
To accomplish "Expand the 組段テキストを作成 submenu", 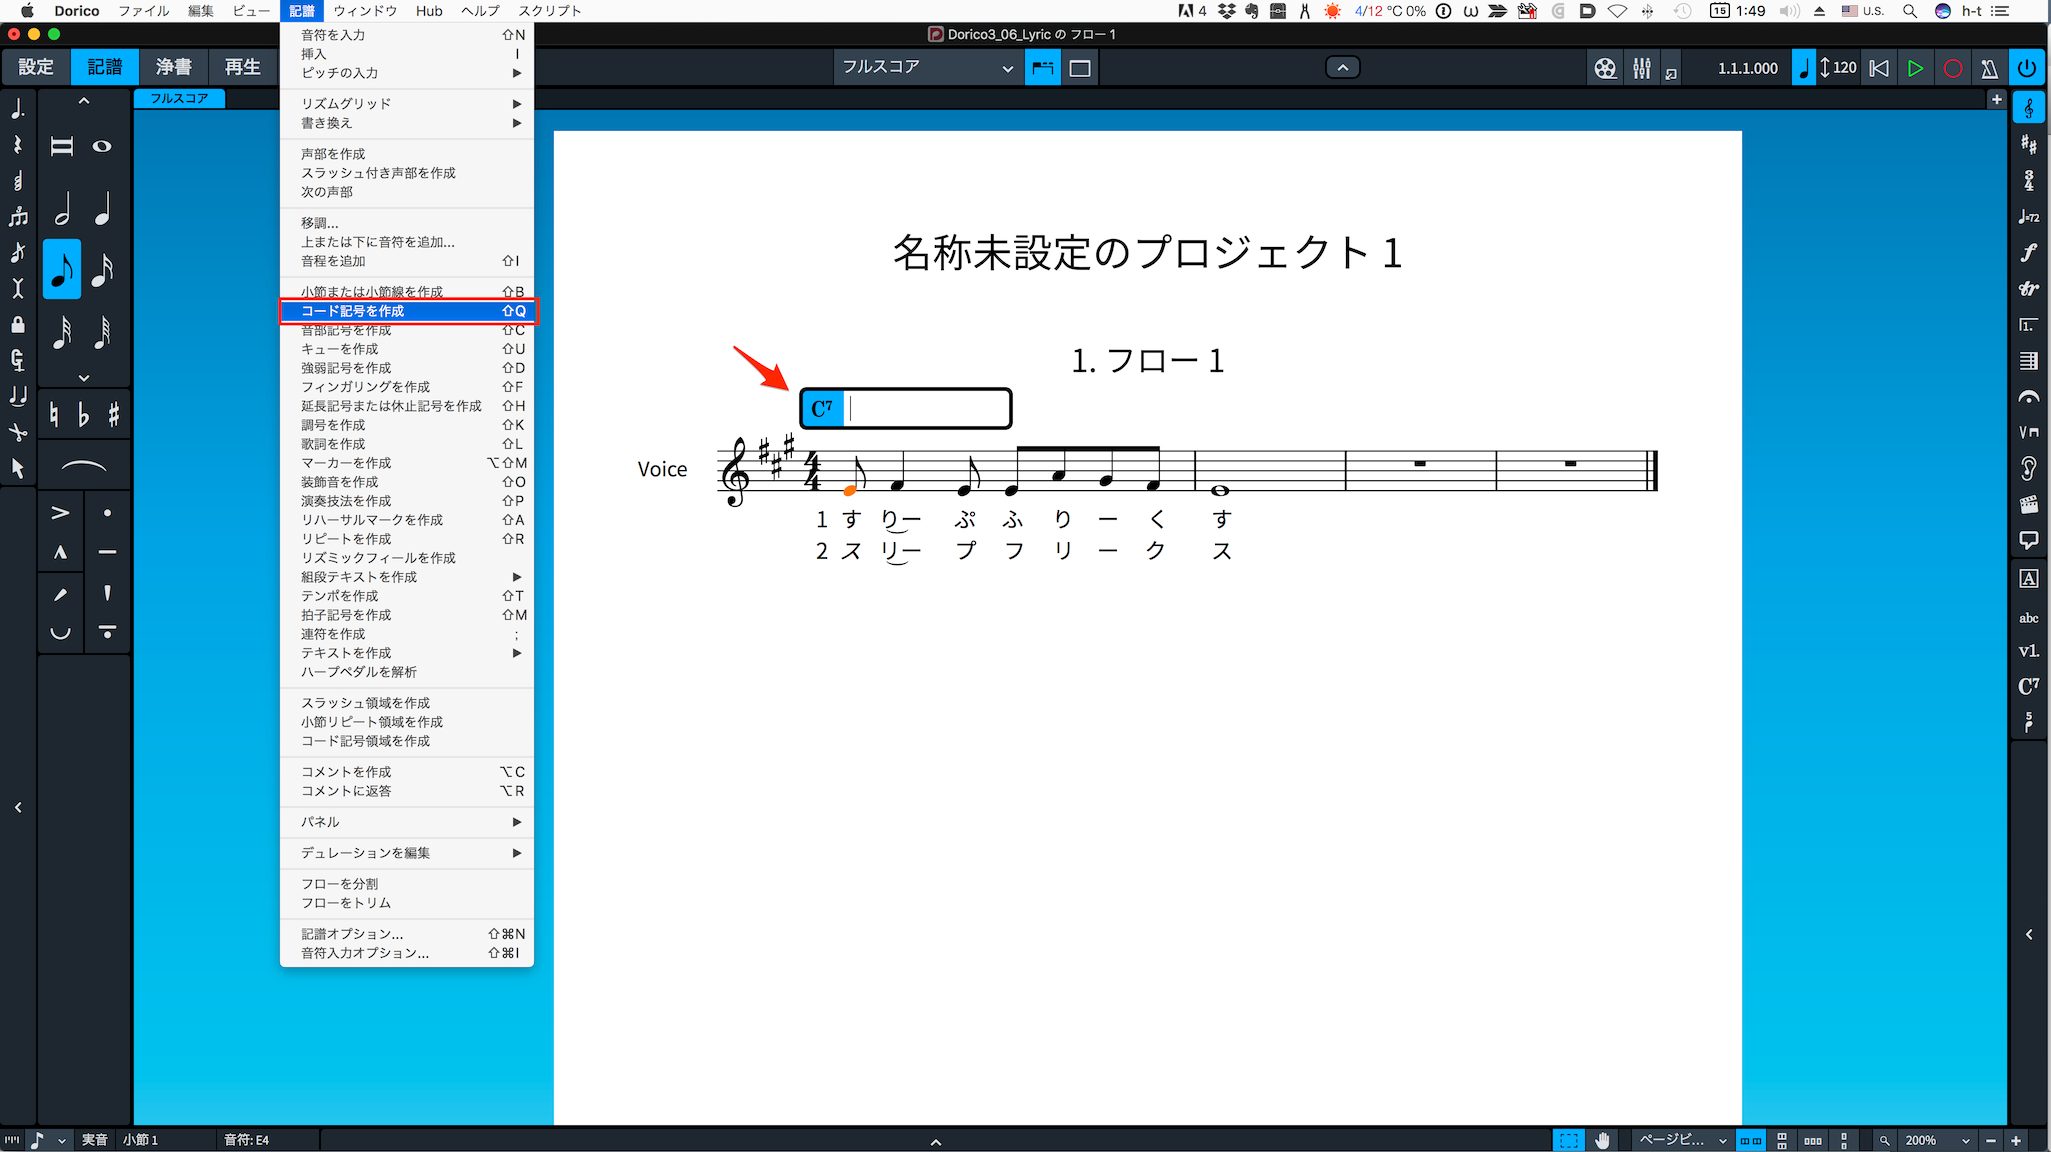I will [x=407, y=577].
